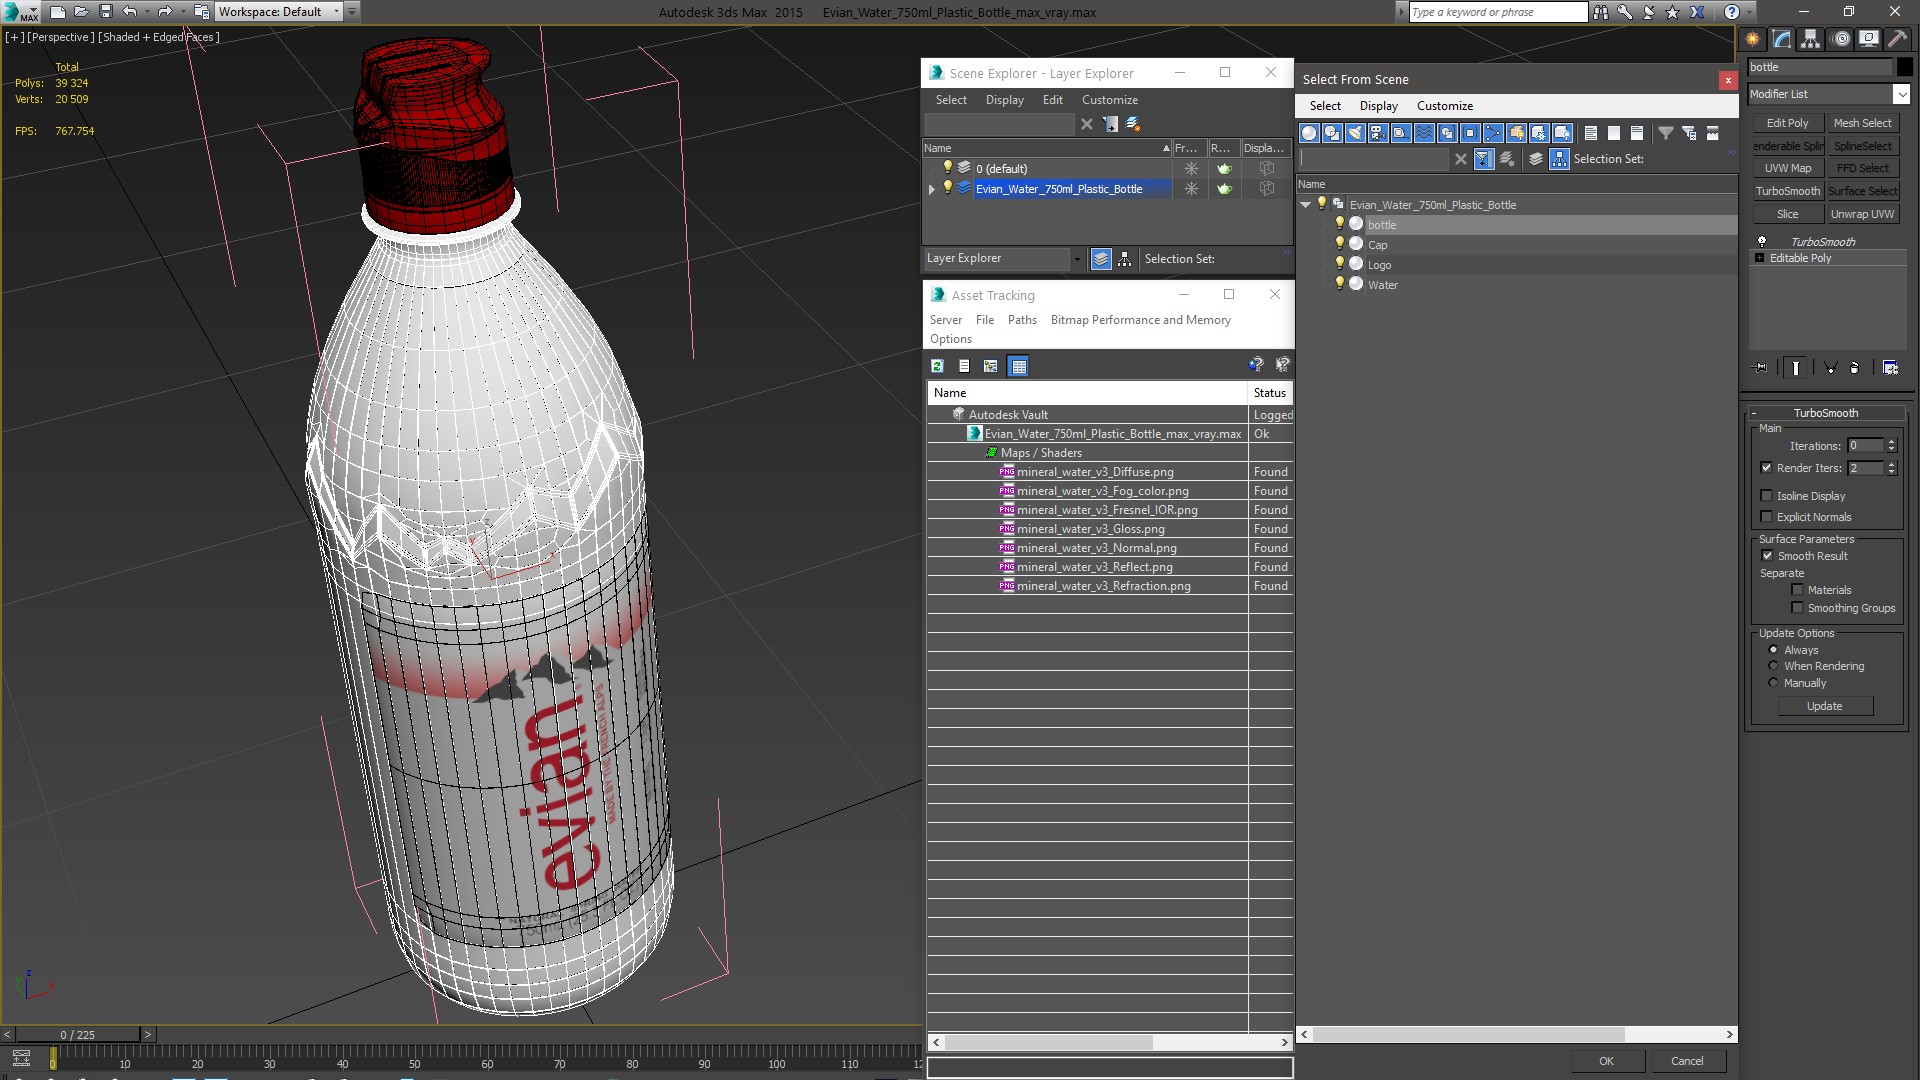The height and width of the screenshot is (1080, 1920).
Task: Open the Utilities hammer tab
Action: click(1897, 39)
